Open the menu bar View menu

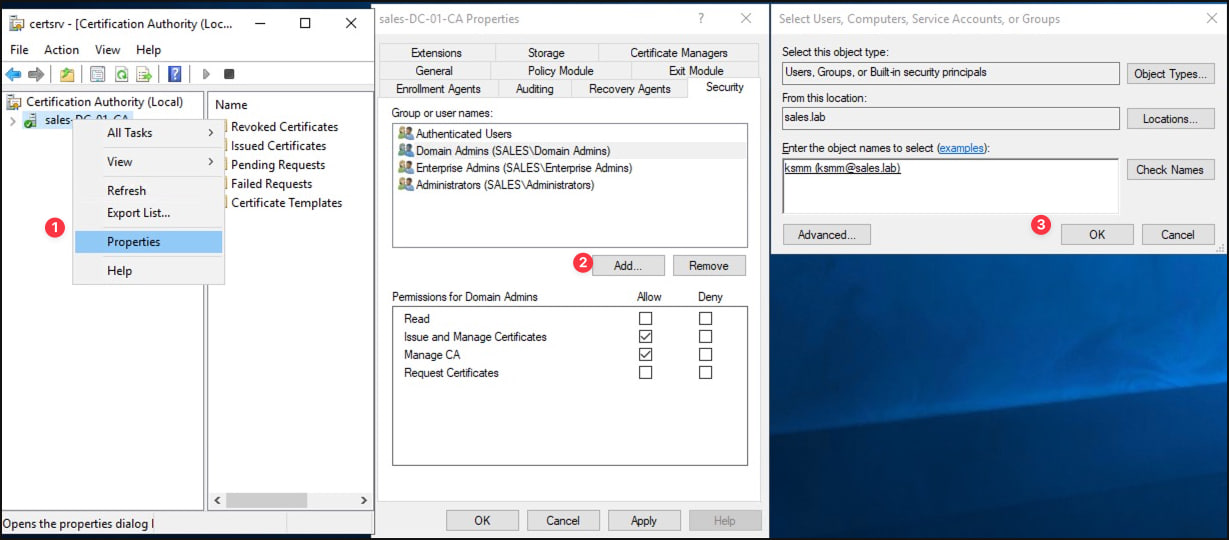coord(107,50)
